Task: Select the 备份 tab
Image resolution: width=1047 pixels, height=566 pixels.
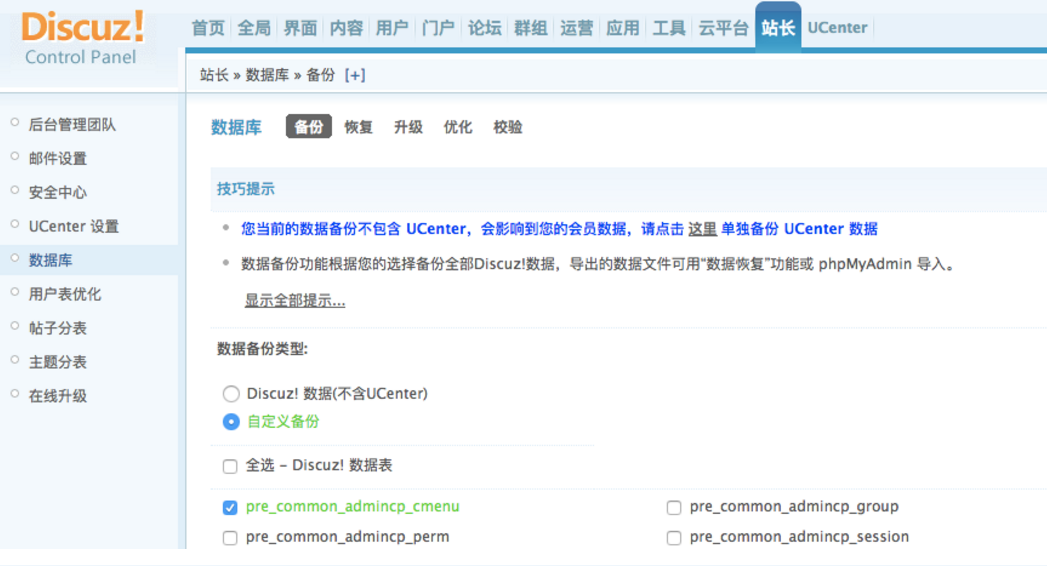Action: (308, 127)
